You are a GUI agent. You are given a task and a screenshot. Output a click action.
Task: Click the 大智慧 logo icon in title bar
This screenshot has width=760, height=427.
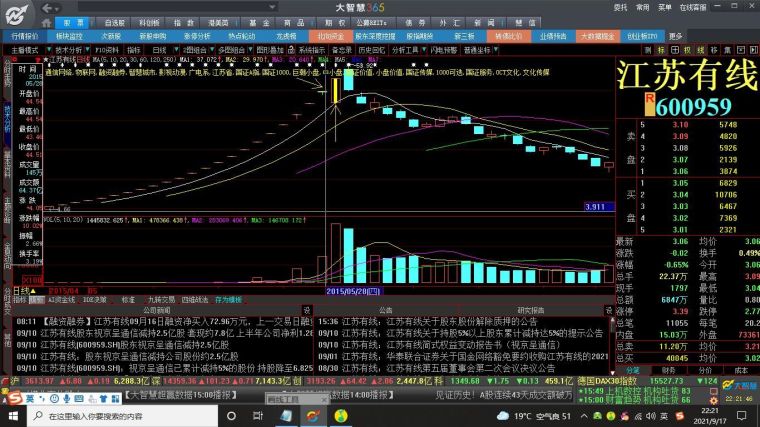click(16, 14)
